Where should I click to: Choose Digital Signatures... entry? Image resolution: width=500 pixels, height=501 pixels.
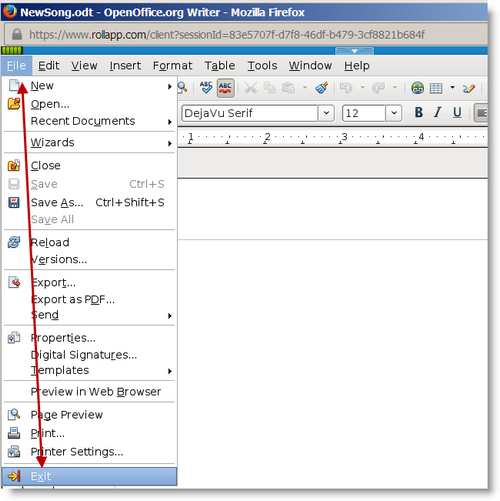coord(89,355)
